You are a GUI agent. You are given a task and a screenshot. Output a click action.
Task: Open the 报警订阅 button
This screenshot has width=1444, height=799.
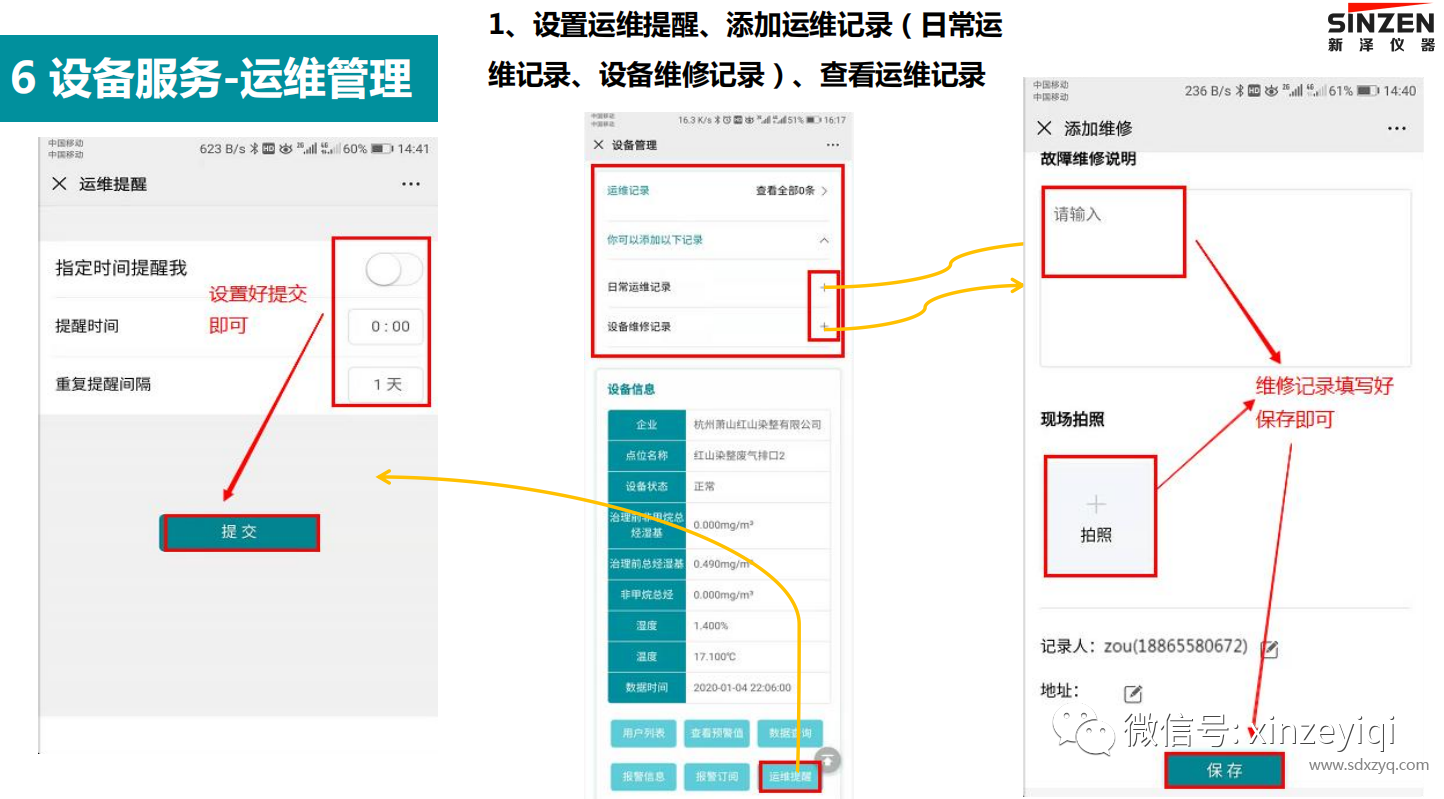click(717, 777)
